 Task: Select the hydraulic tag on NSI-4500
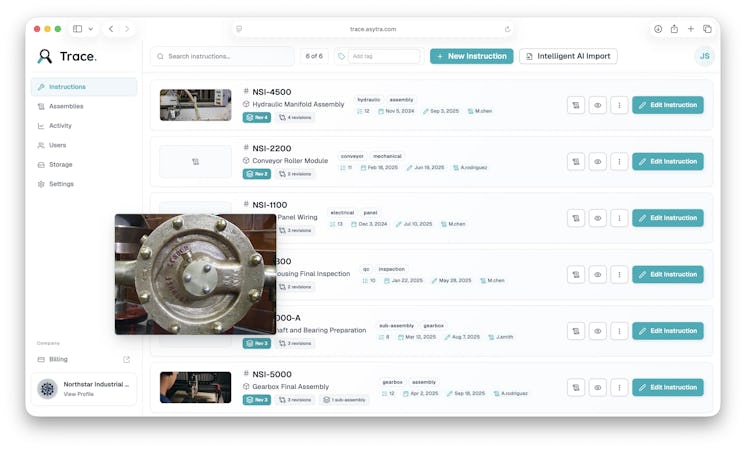(x=369, y=100)
